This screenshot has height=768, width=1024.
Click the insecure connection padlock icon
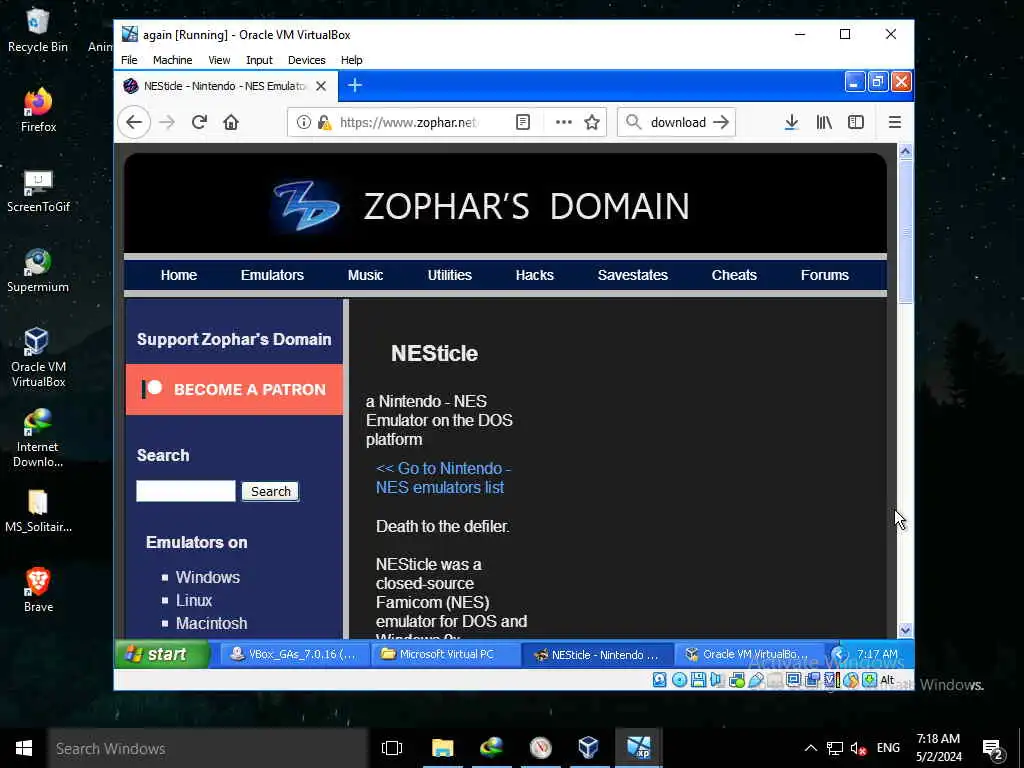click(x=324, y=122)
